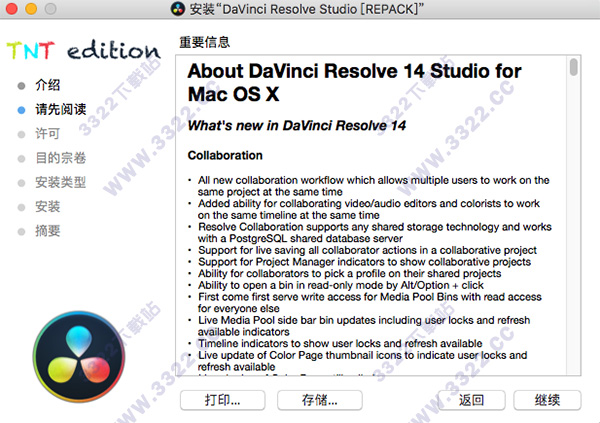The width and height of the screenshot is (600, 423).
Task: Click the DaVinci Resolve logo icon
Action: (79, 356)
